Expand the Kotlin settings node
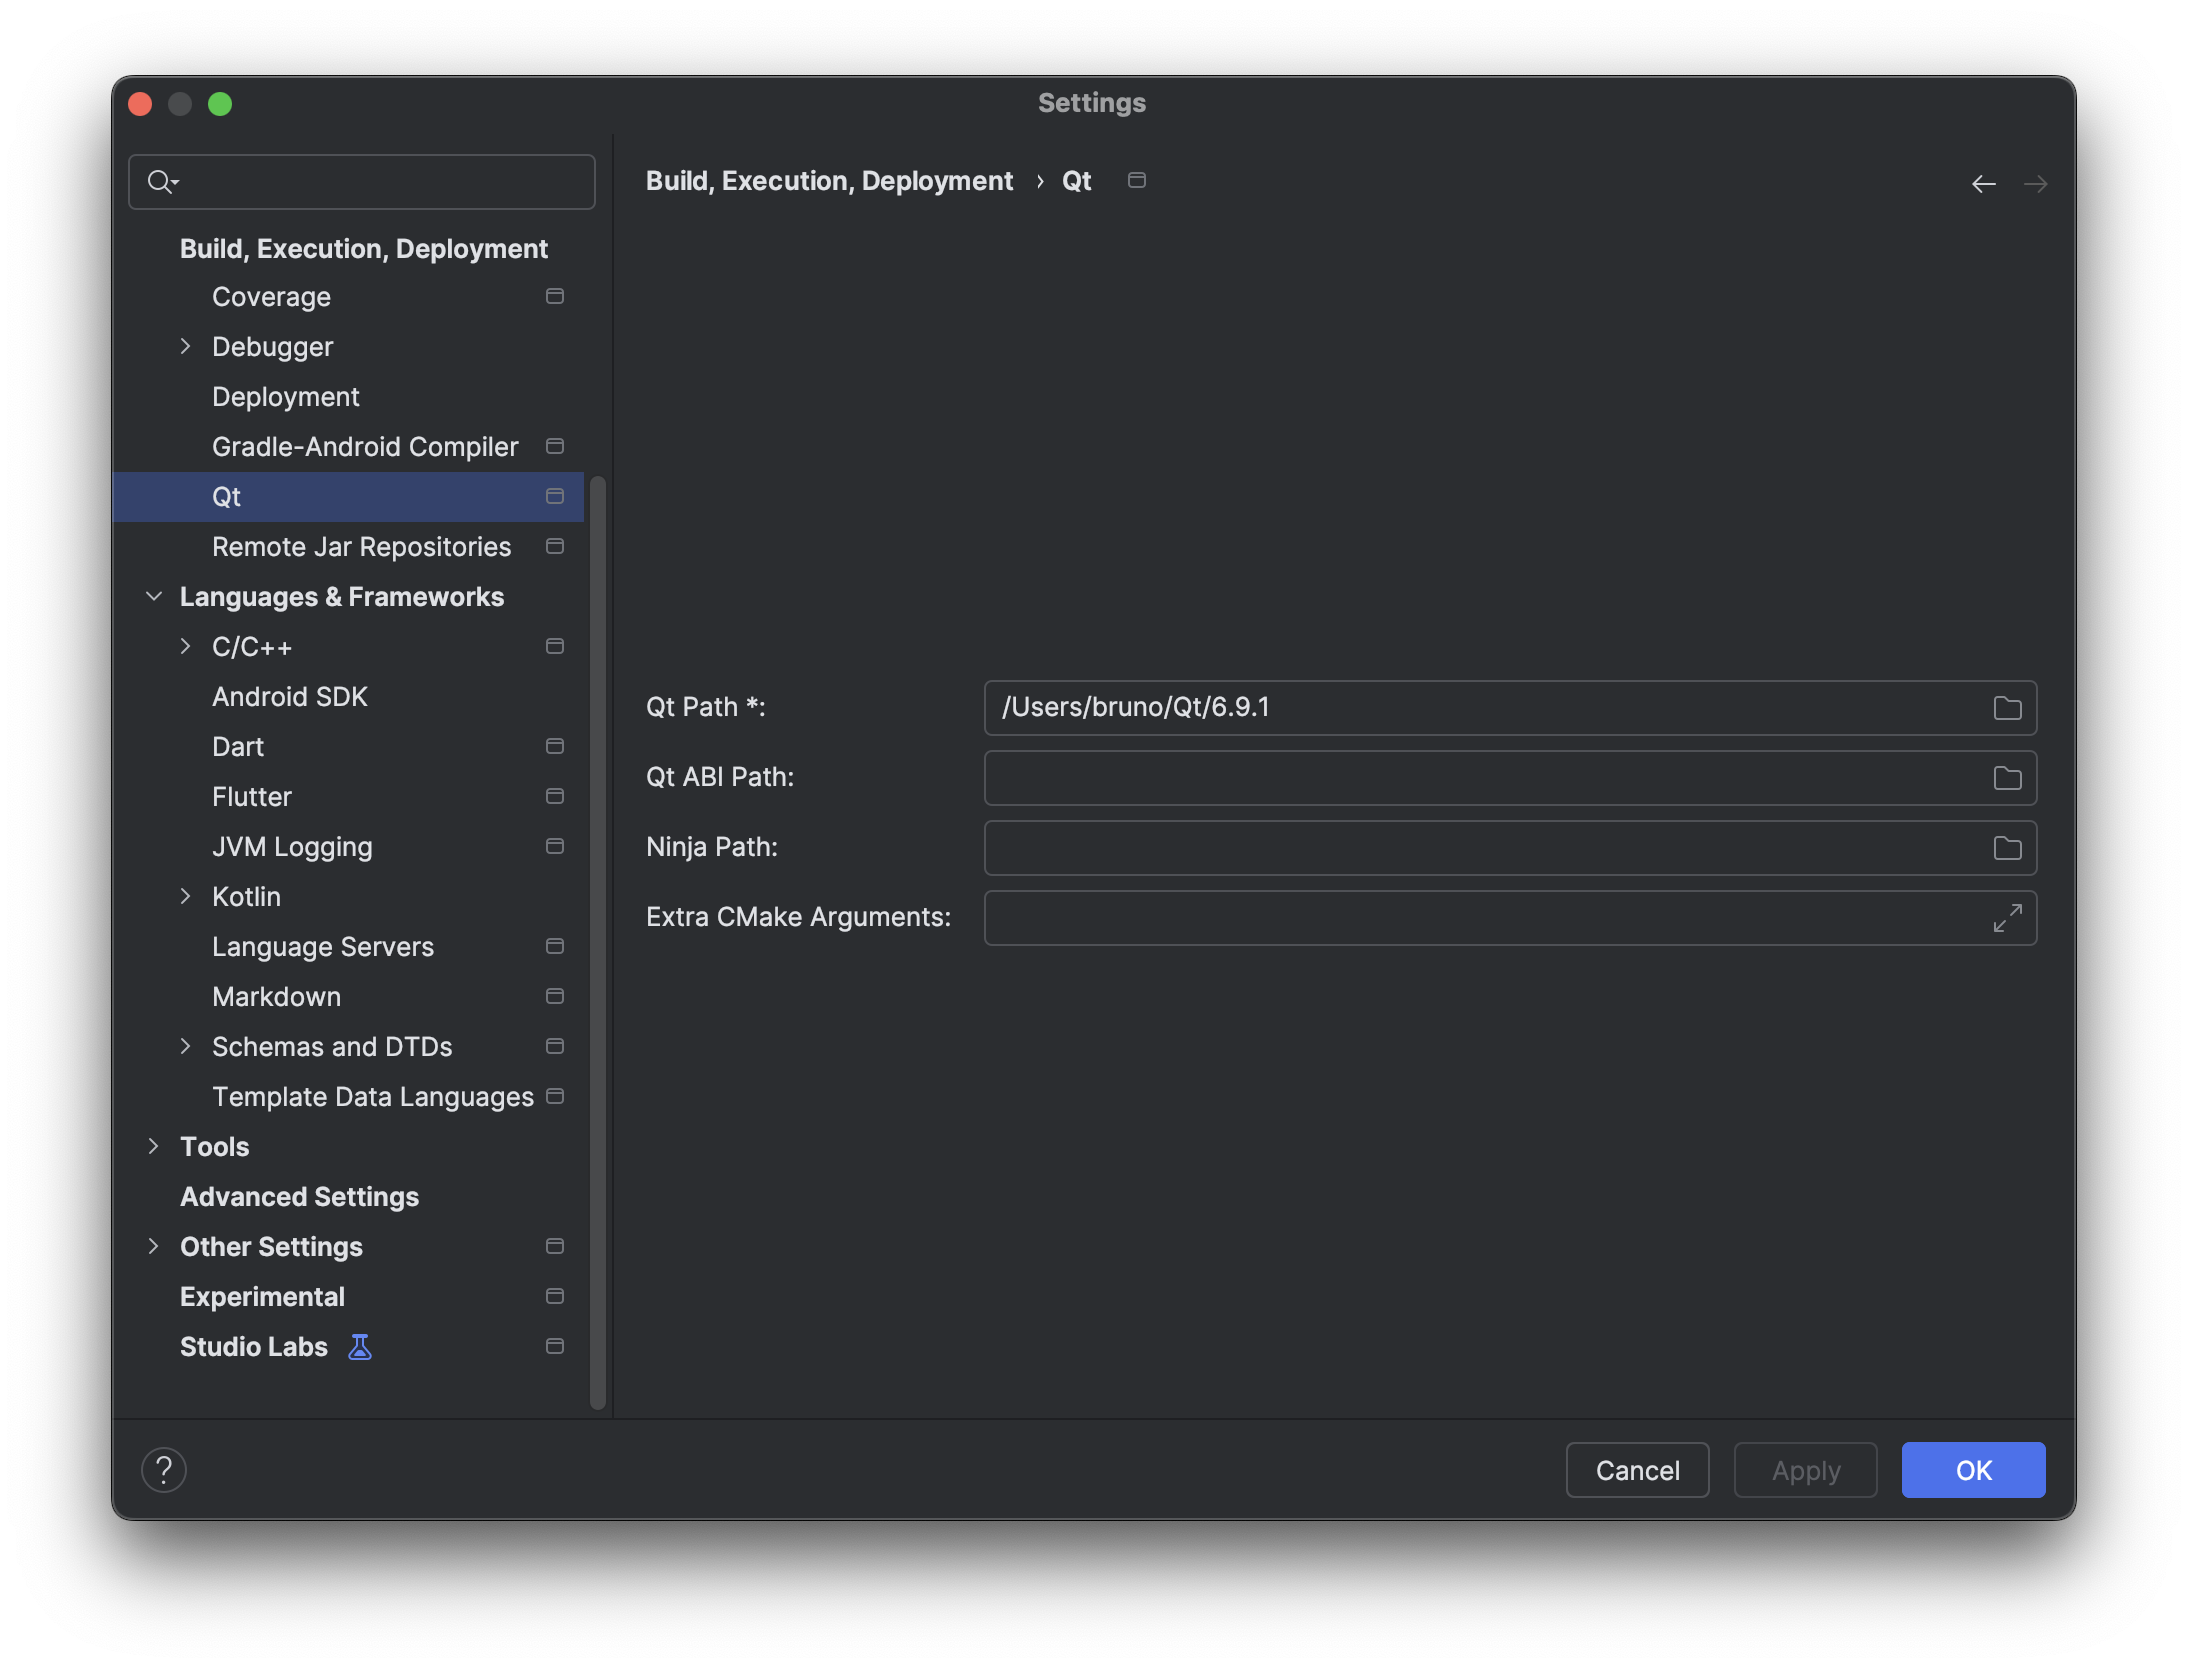Viewport: 2188px width, 1668px height. (x=185, y=897)
